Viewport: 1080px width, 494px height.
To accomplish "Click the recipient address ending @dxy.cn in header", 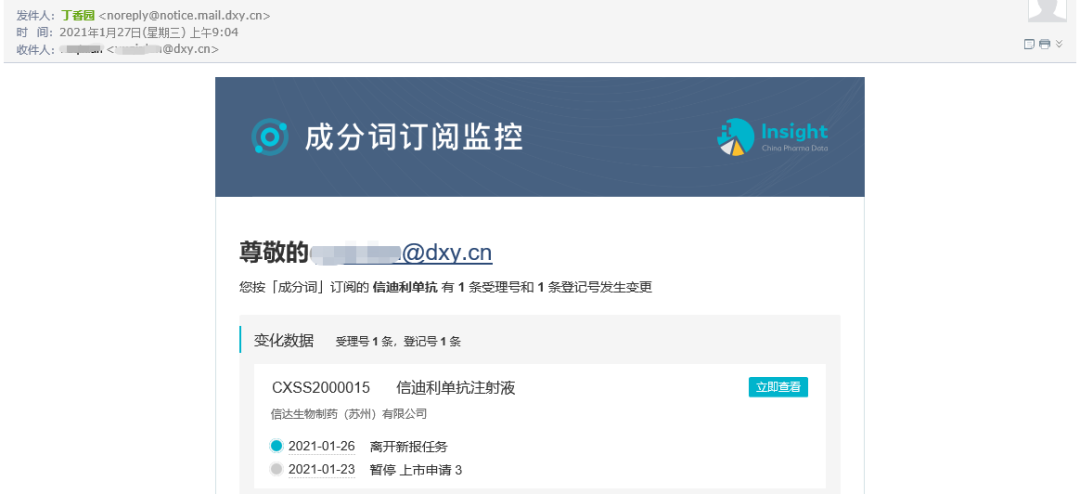I will click(x=163, y=49).
